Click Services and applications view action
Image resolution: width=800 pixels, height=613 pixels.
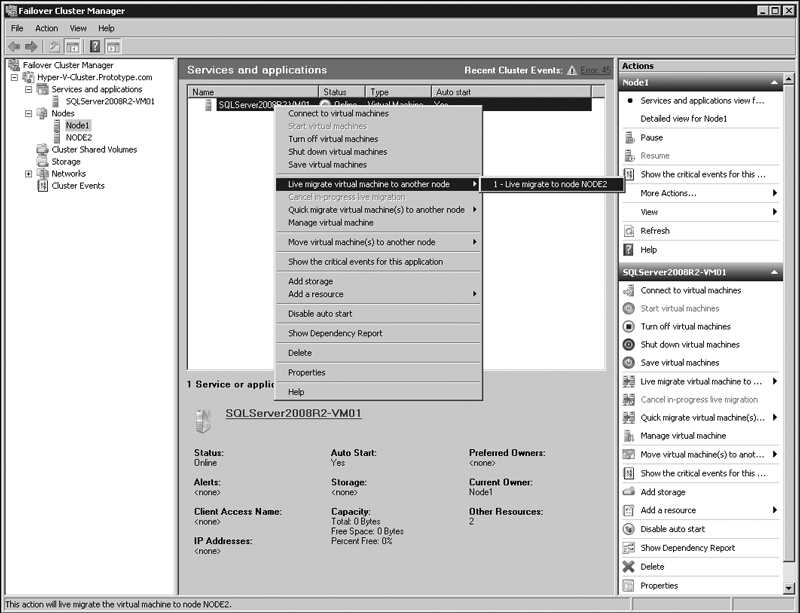pyautogui.click(x=702, y=101)
